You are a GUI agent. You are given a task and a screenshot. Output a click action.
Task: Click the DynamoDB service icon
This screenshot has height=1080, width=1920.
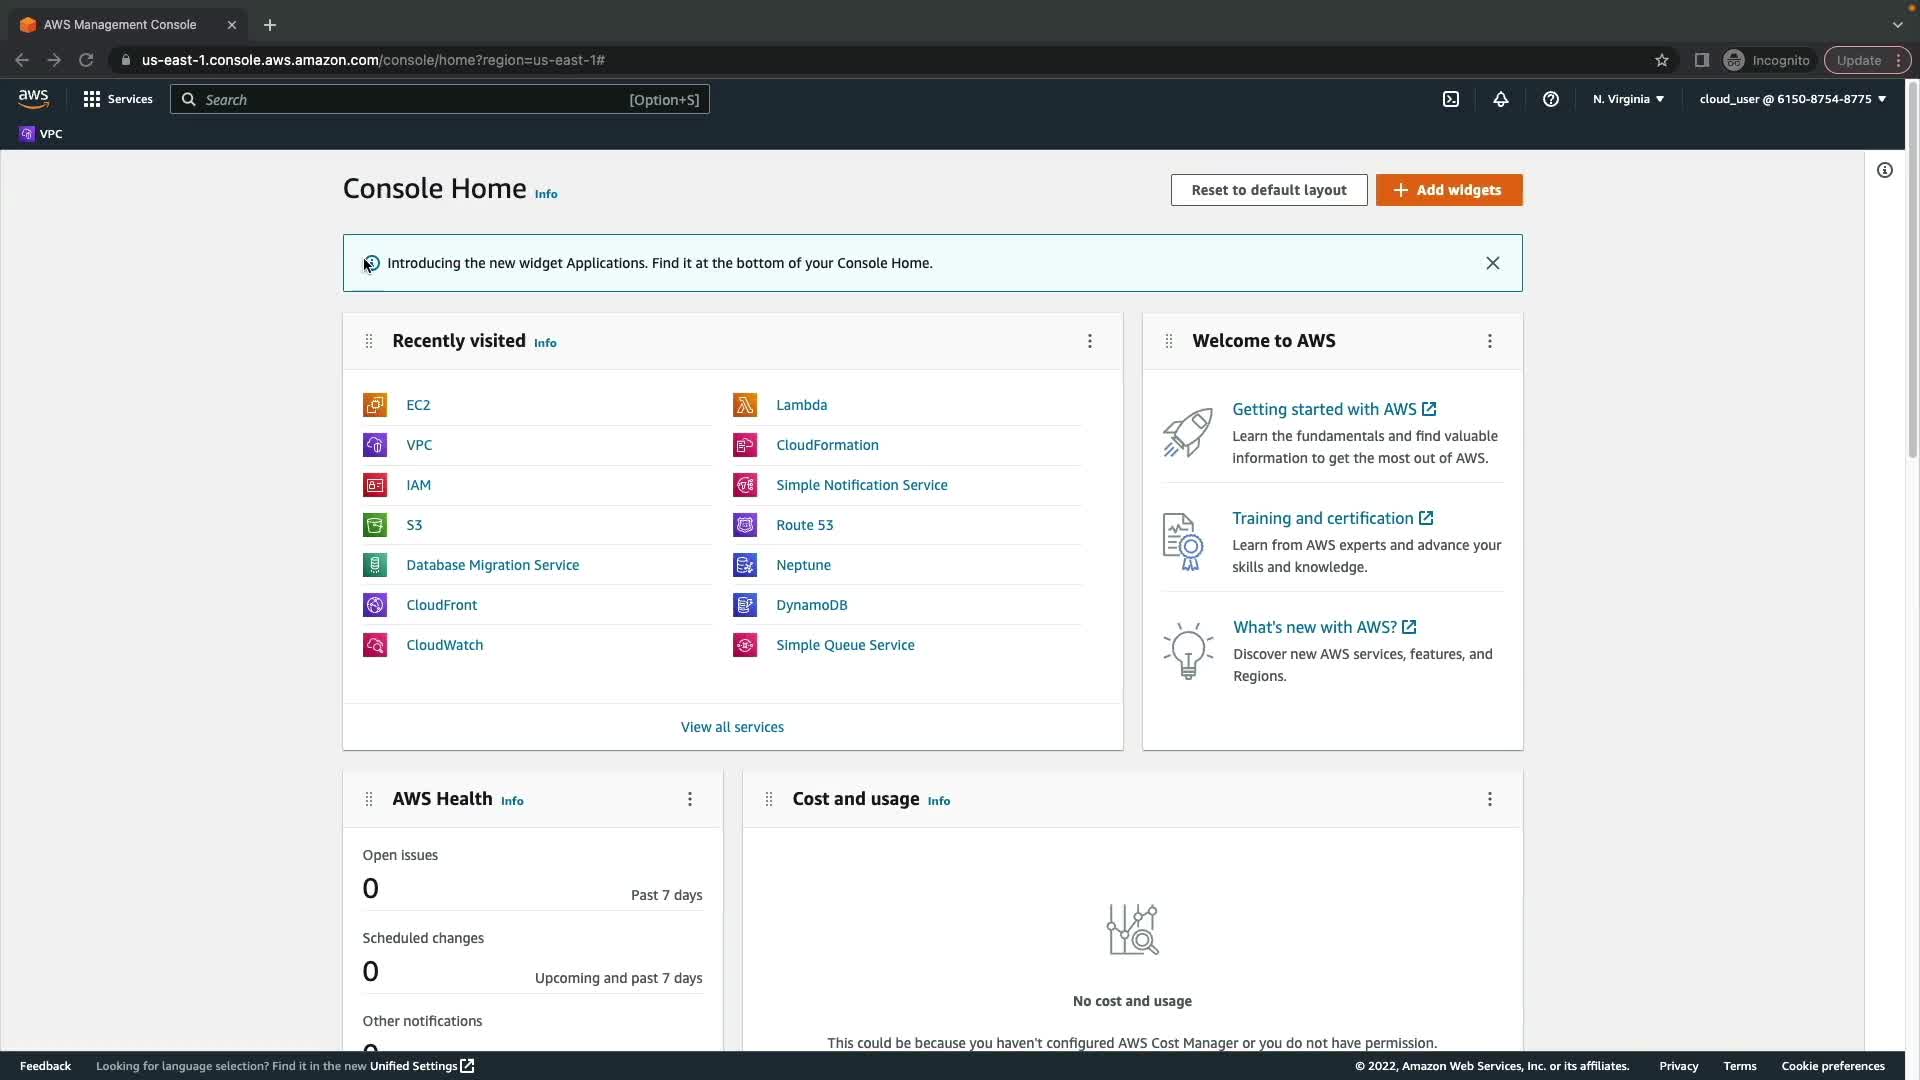(x=745, y=605)
